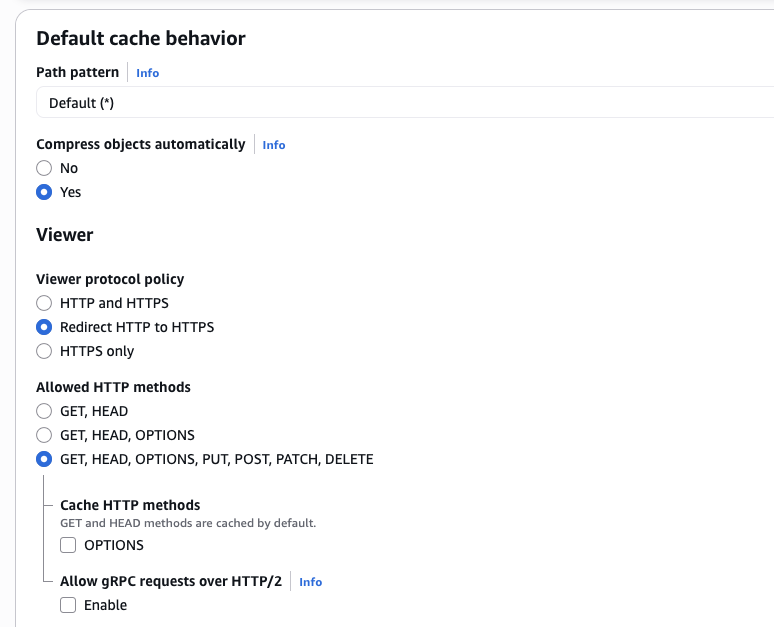This screenshot has width=774, height=627.
Task: Click the Path pattern Default (*) field
Action: (400, 103)
